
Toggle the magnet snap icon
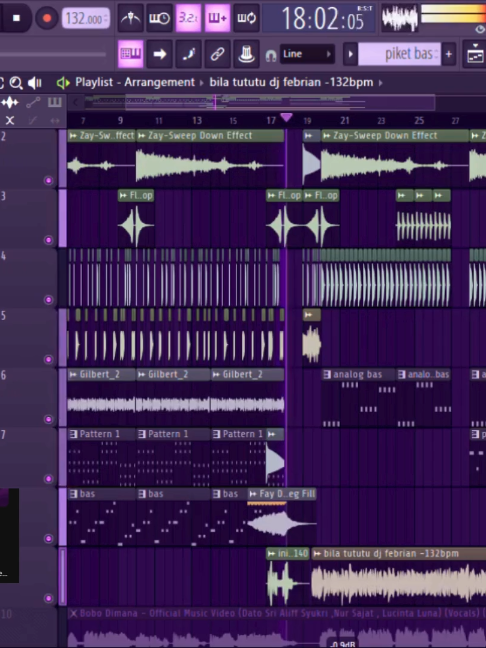[x=271, y=55]
